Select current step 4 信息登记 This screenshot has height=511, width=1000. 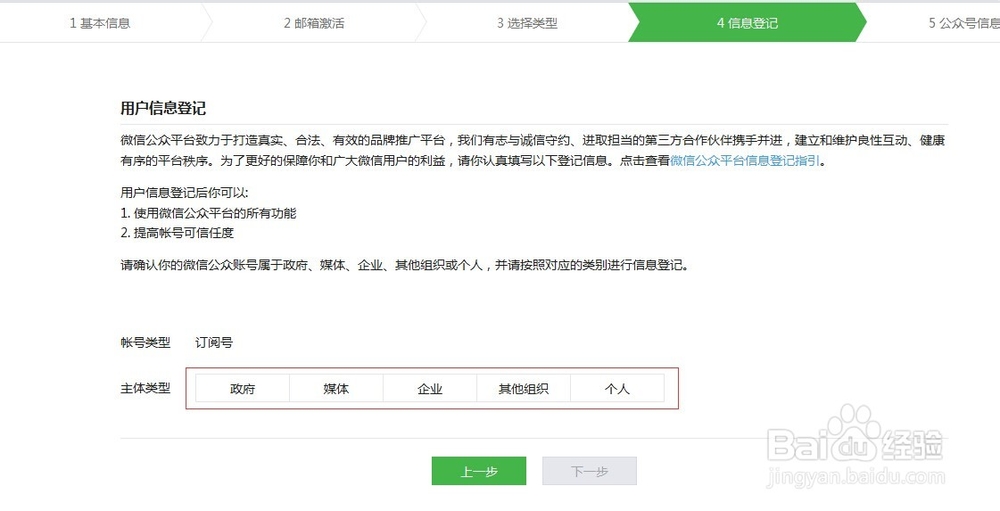(x=747, y=23)
